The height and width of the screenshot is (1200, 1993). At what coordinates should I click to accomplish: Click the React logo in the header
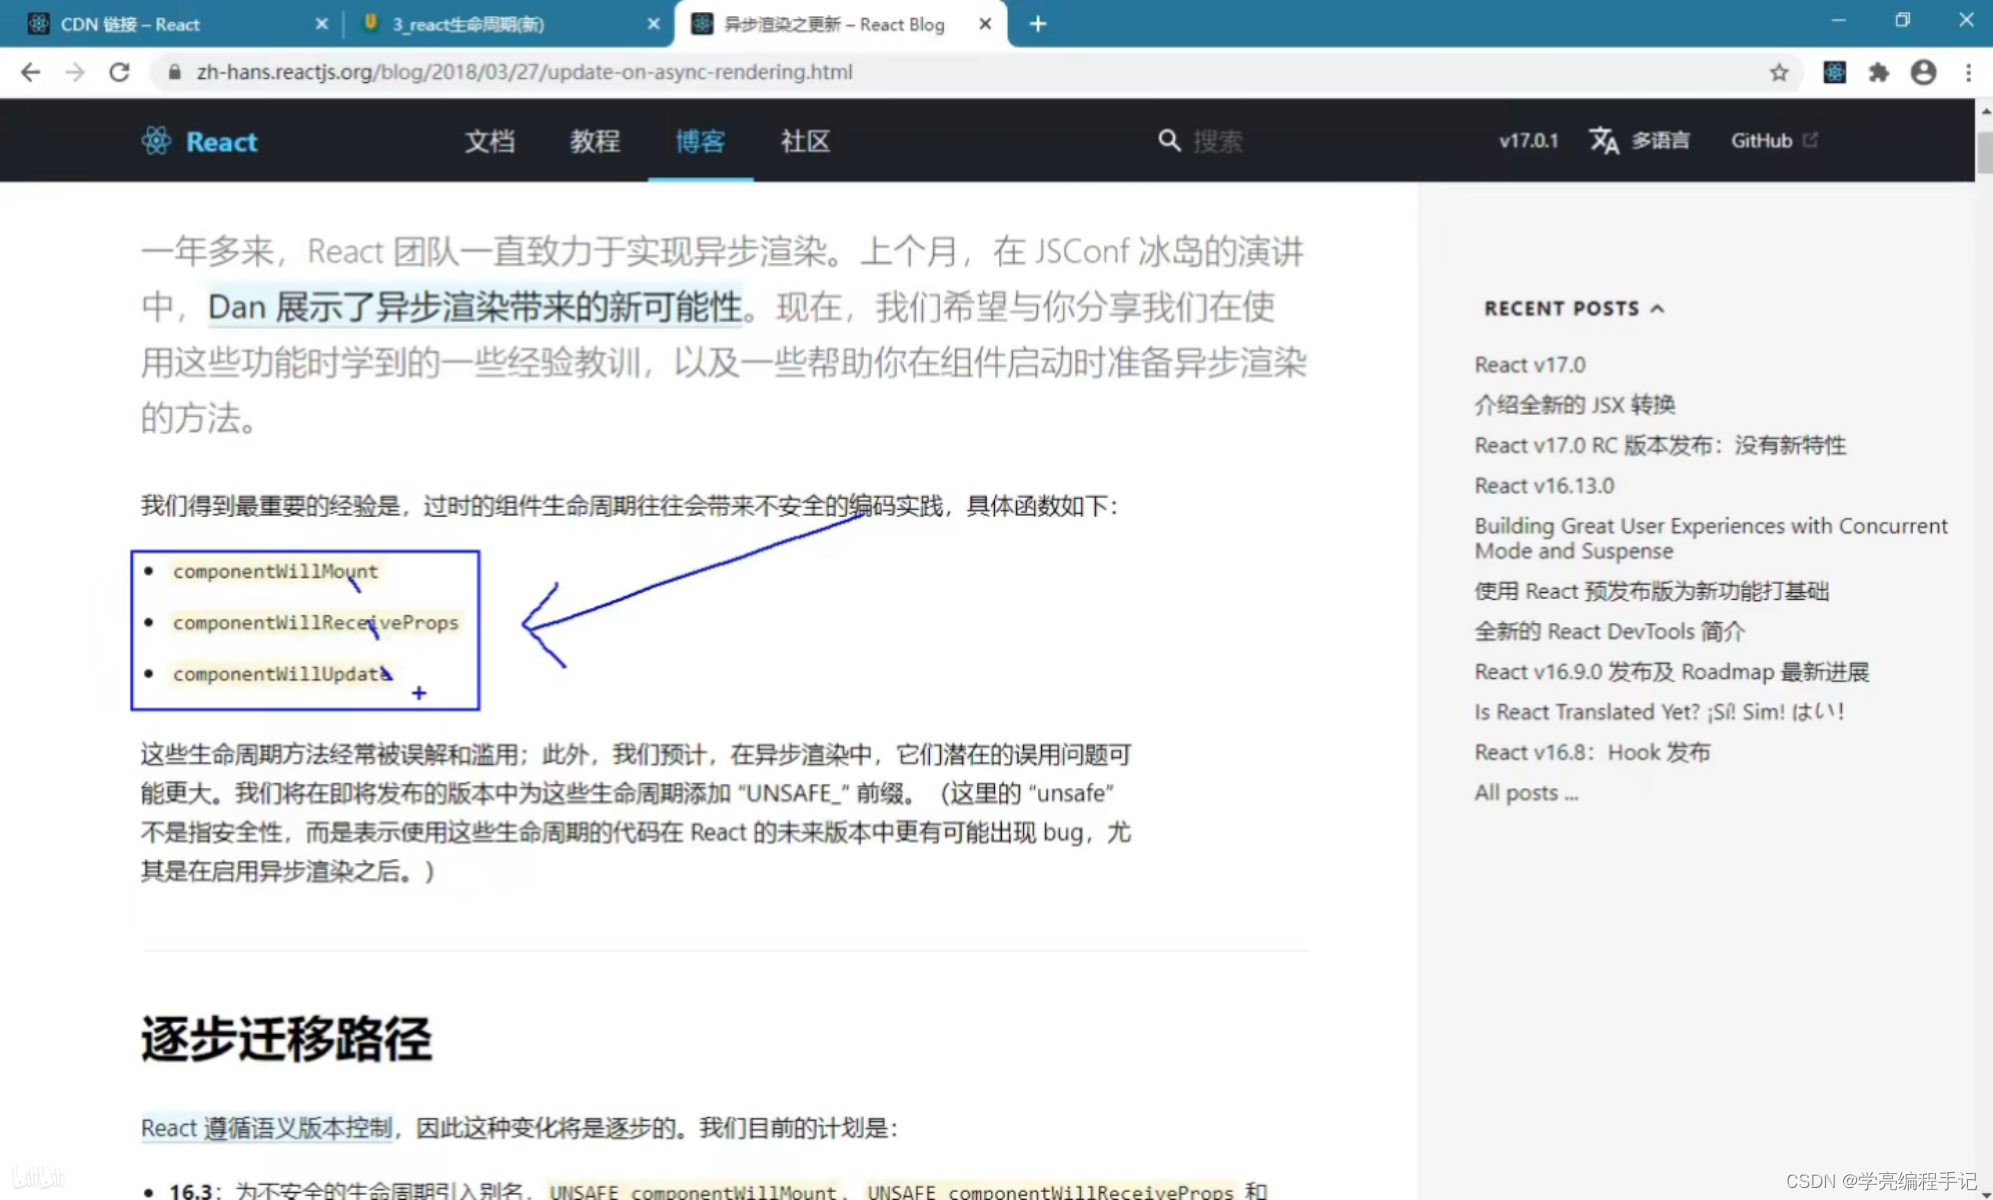199,141
